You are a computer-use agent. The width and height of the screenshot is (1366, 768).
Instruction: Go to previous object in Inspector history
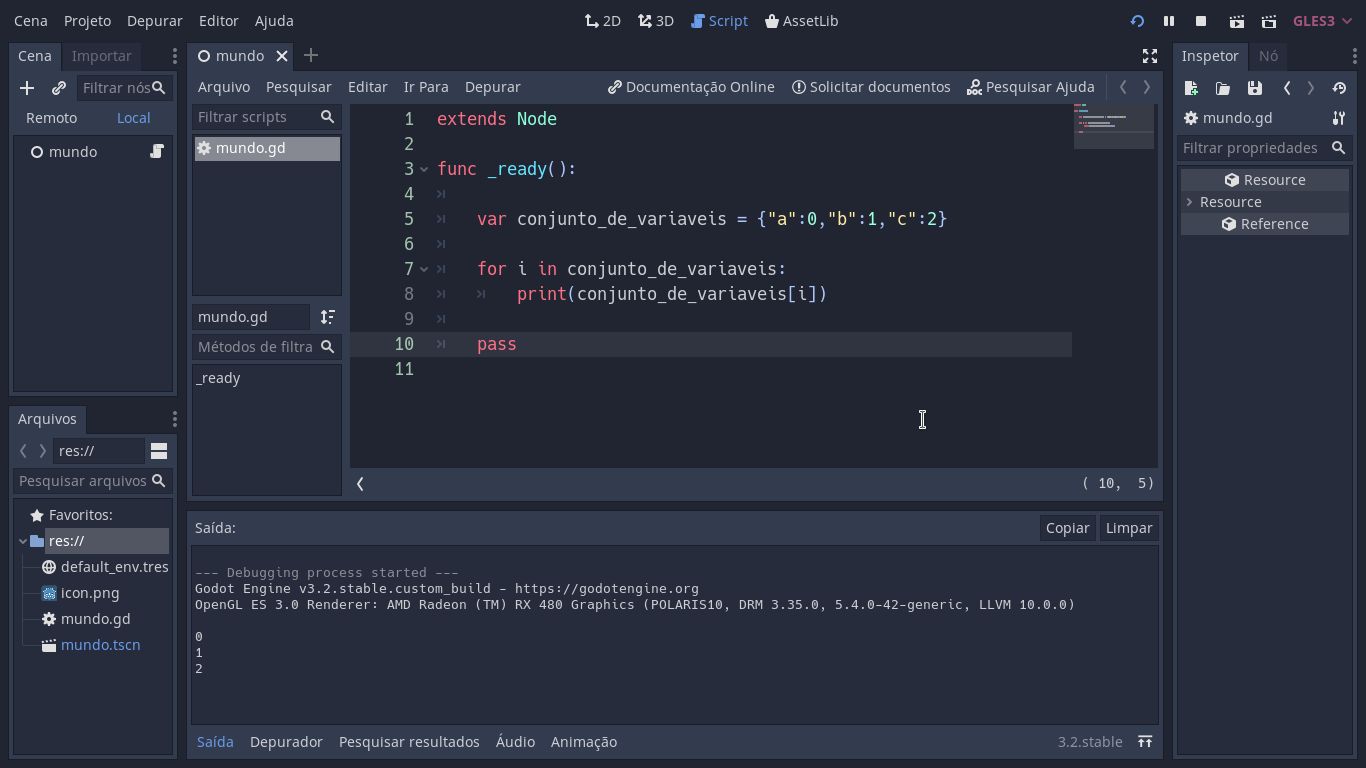[x=1287, y=88]
